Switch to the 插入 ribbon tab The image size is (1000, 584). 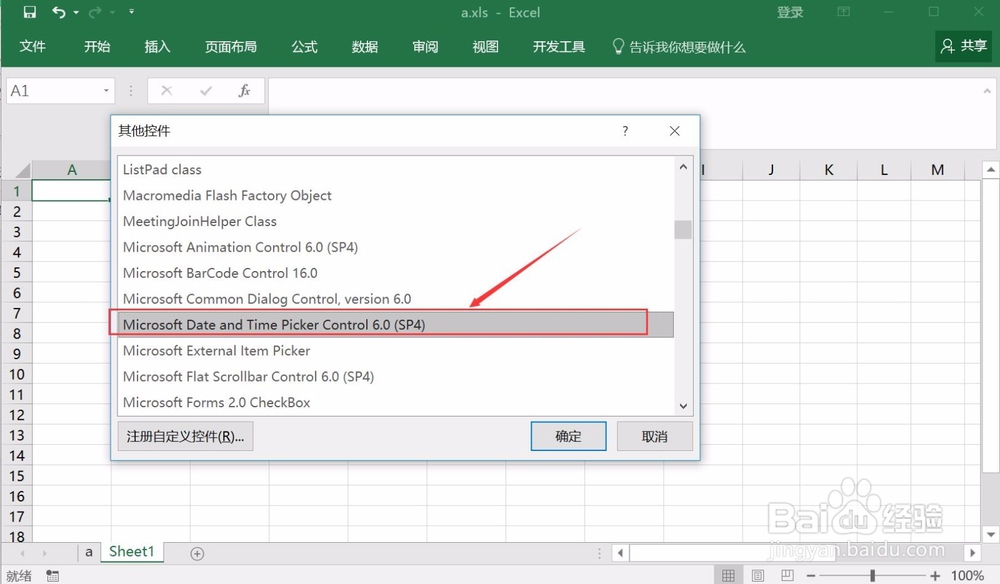tap(158, 47)
